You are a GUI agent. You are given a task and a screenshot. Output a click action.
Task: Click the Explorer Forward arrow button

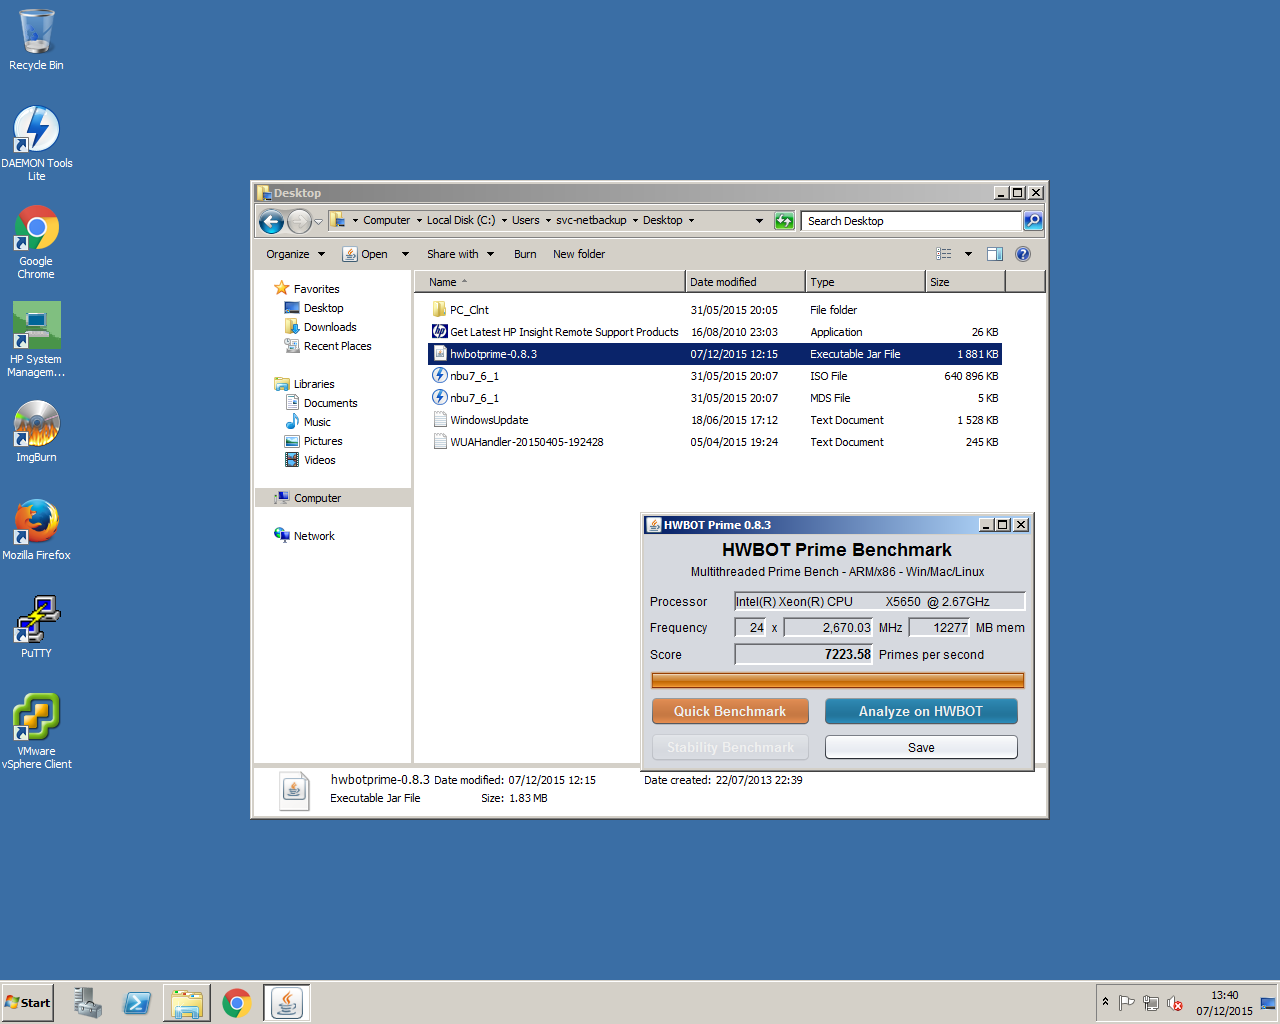[x=299, y=221]
